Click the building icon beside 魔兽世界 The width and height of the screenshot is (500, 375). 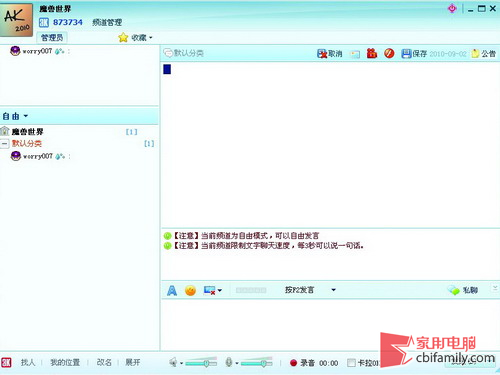click(5, 131)
